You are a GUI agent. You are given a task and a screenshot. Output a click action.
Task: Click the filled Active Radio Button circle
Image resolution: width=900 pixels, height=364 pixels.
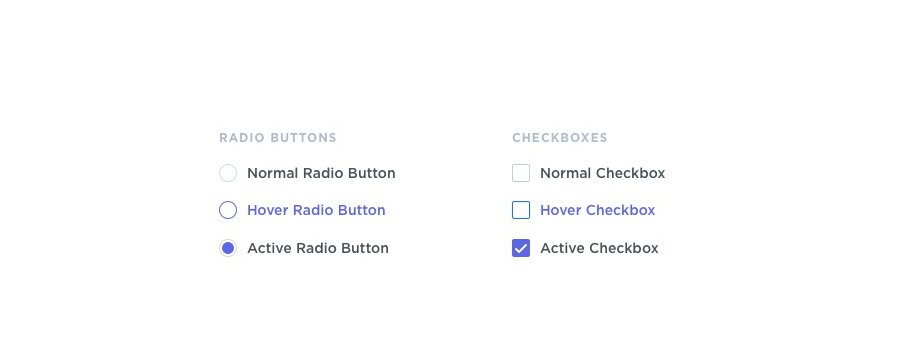point(228,248)
